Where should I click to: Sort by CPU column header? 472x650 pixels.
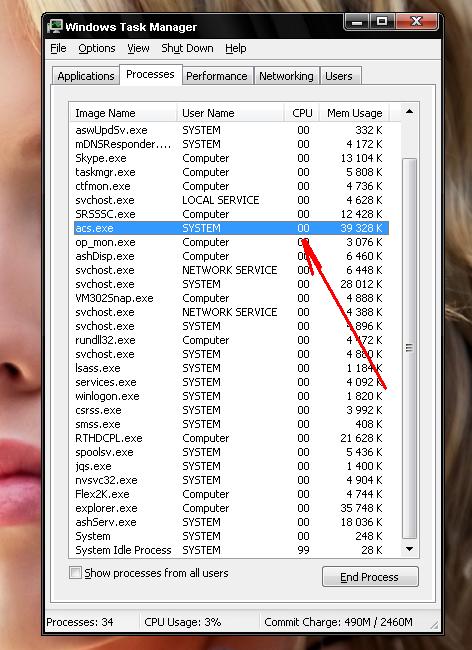coord(302,113)
